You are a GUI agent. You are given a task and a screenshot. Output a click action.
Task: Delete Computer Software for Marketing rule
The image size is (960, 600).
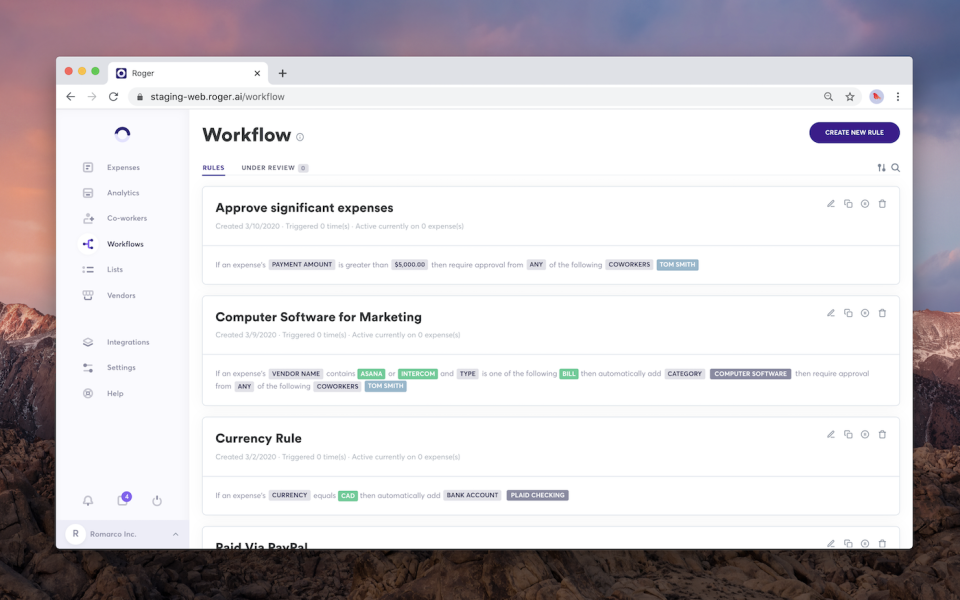pyautogui.click(x=882, y=313)
